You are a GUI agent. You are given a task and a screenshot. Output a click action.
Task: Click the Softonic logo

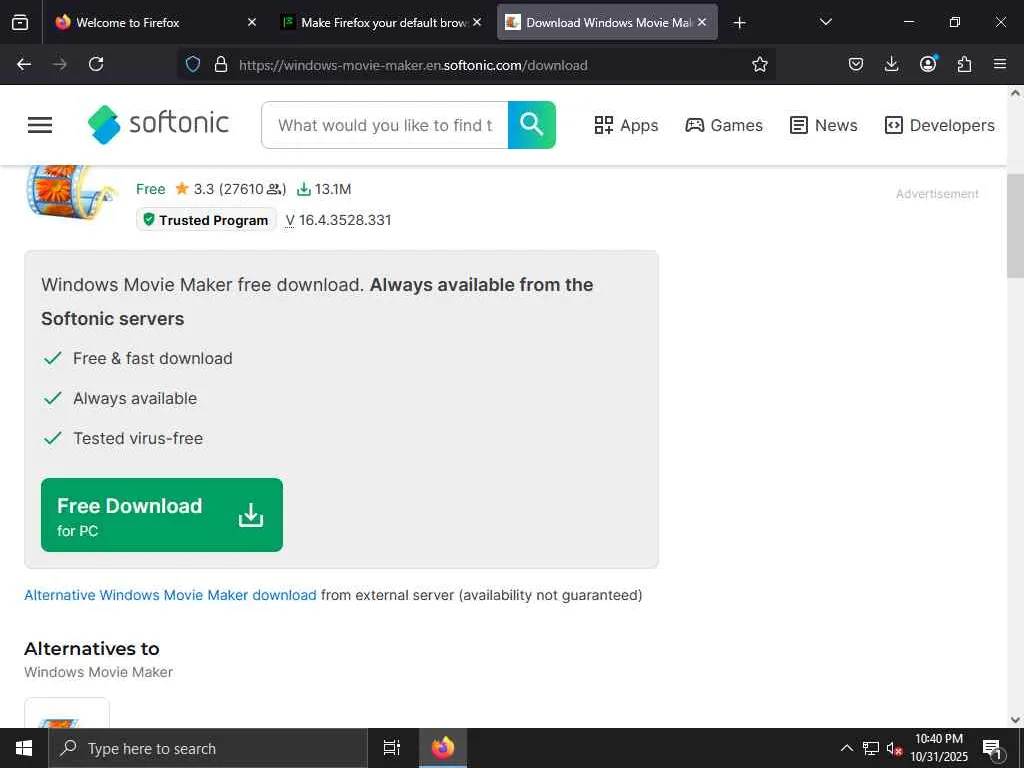point(158,124)
